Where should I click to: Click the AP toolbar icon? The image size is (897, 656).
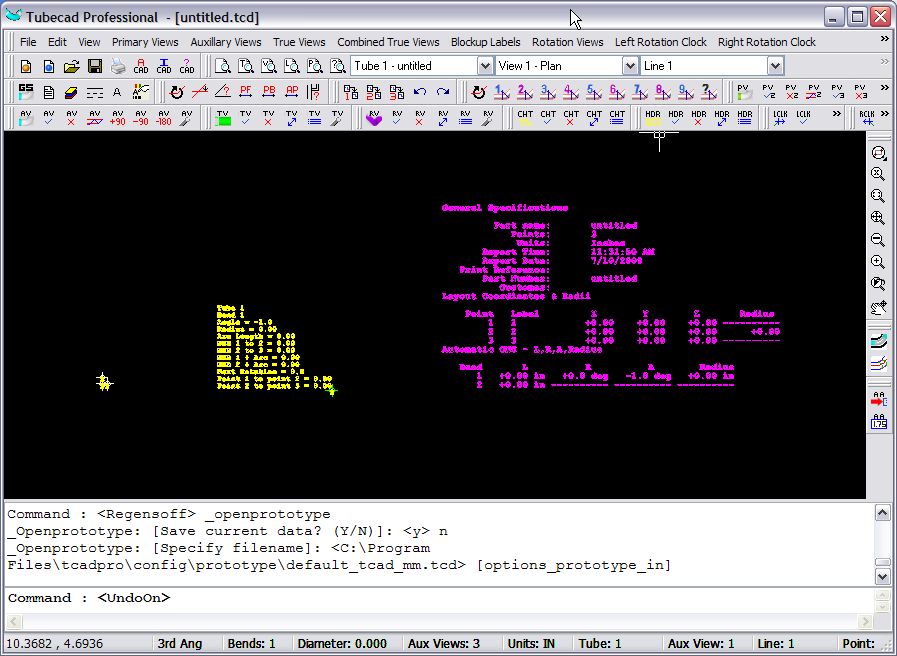point(292,92)
